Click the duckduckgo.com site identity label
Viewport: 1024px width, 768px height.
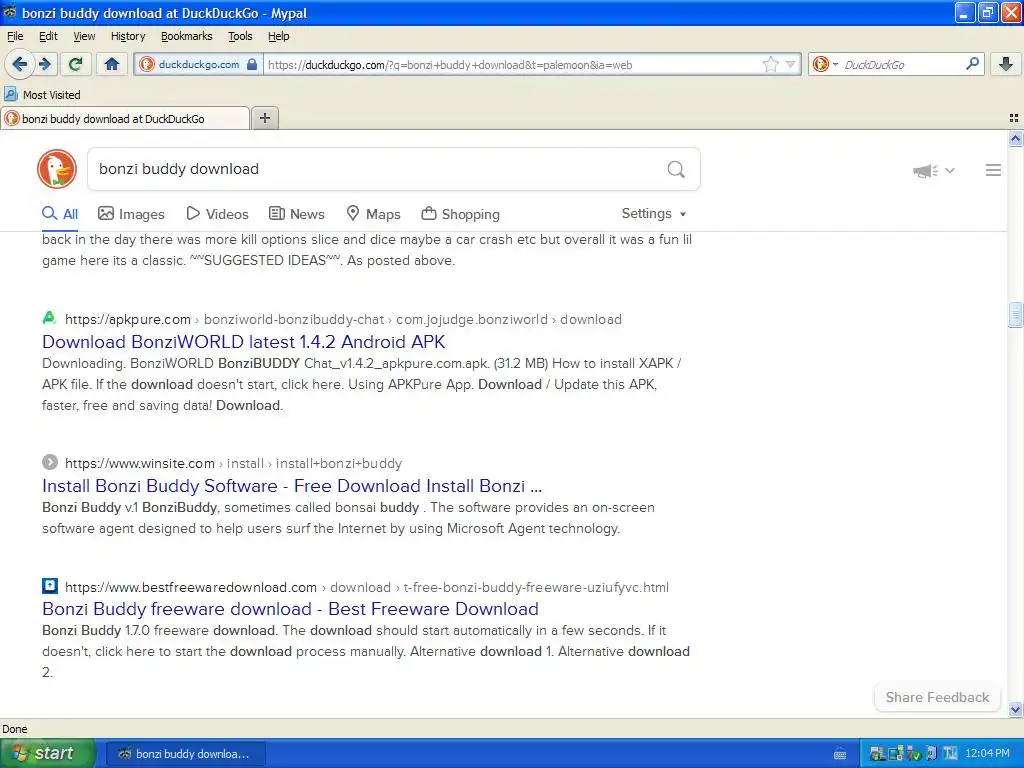199,64
